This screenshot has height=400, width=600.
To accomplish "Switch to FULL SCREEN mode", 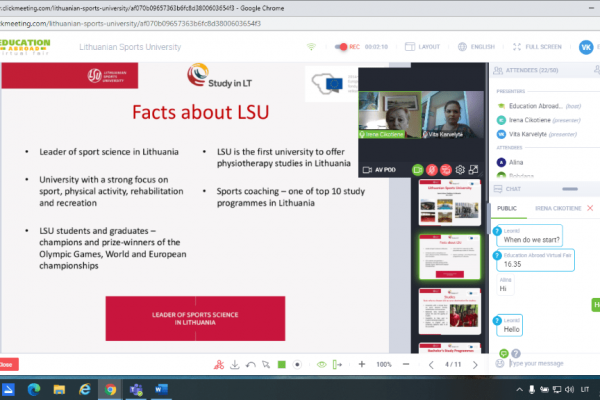I will [x=537, y=47].
